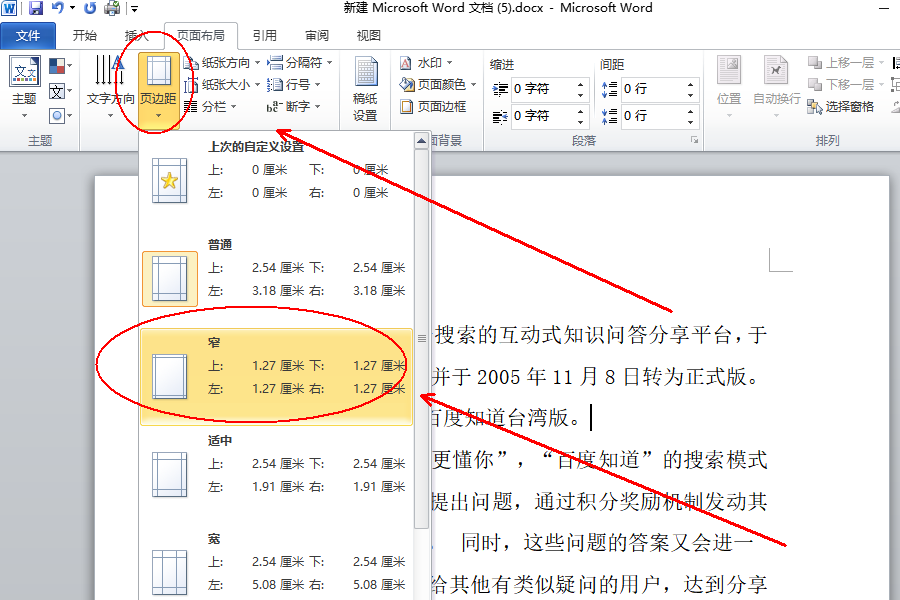Click Page Borders (页面边框) button

pos(433,106)
